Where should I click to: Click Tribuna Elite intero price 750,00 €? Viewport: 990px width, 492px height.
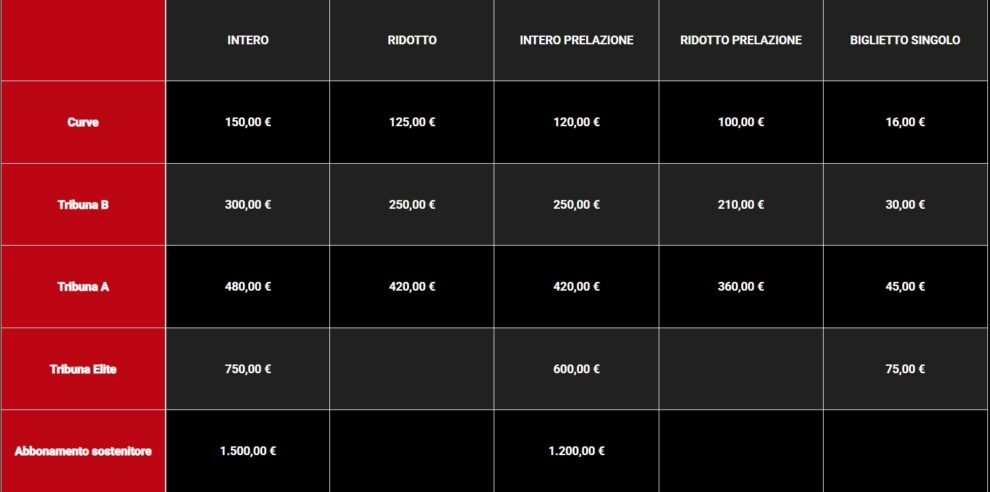pos(248,369)
